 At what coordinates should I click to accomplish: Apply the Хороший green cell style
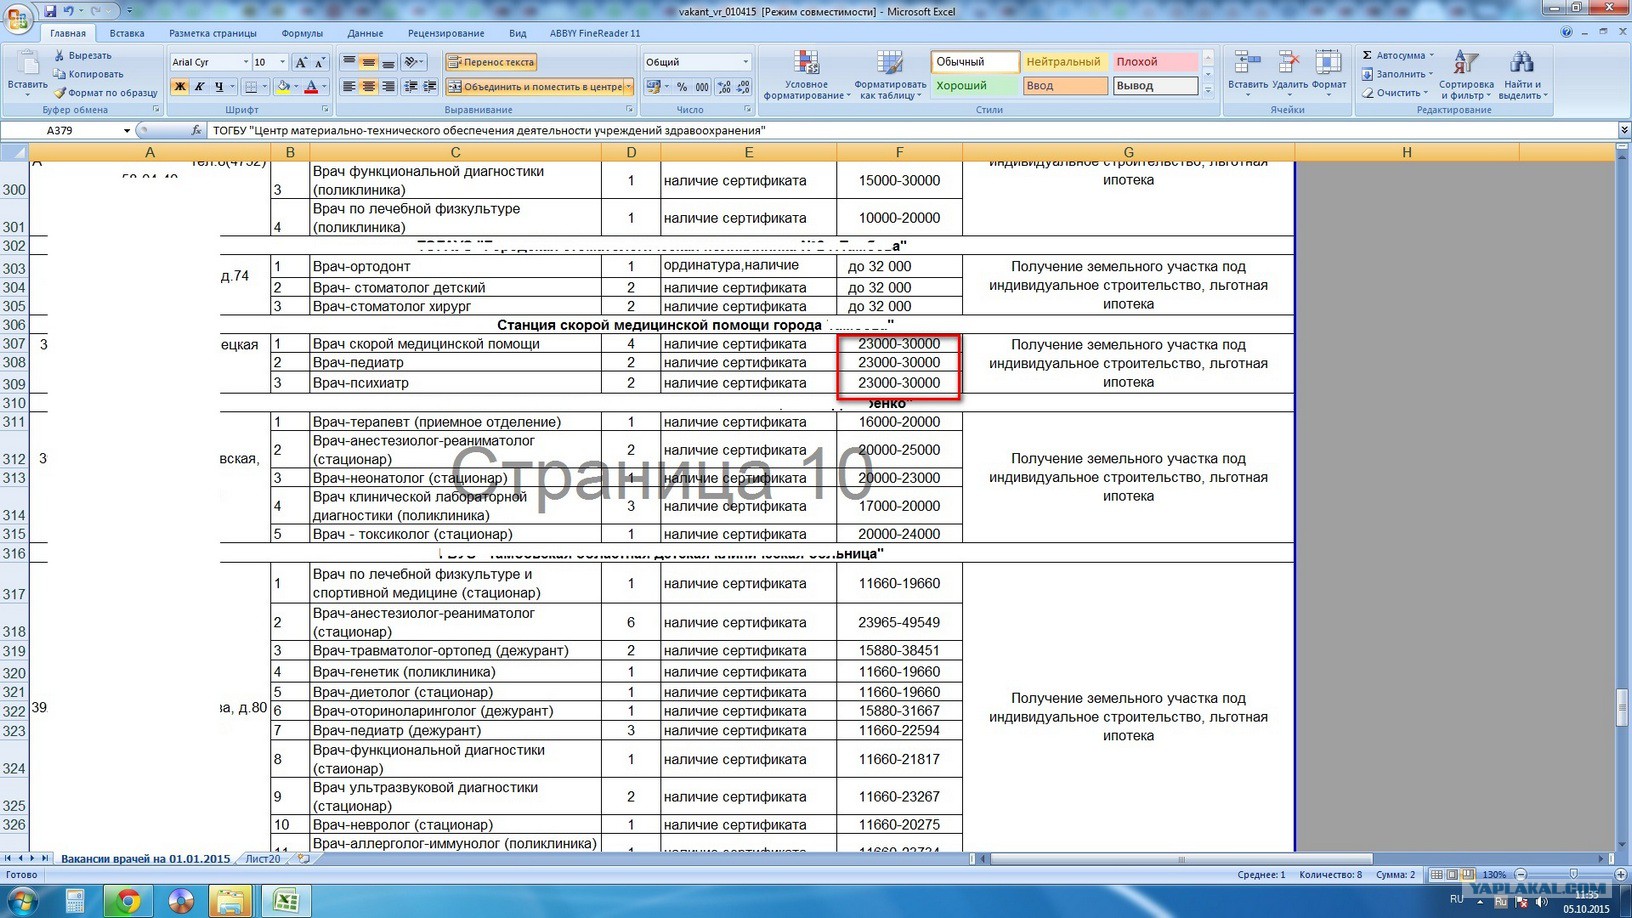975,86
